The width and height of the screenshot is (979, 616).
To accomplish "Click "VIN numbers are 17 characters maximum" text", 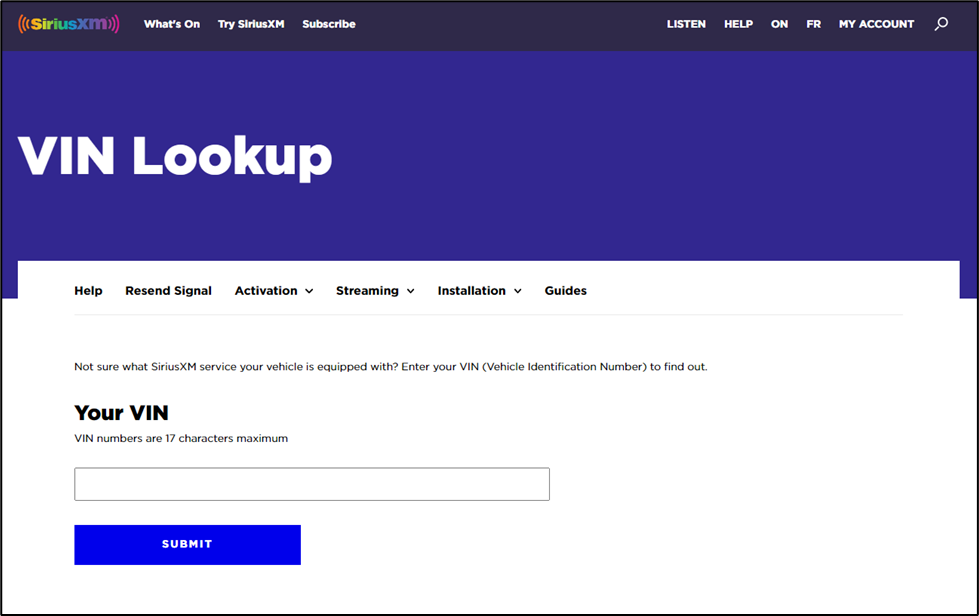I will tap(181, 438).
